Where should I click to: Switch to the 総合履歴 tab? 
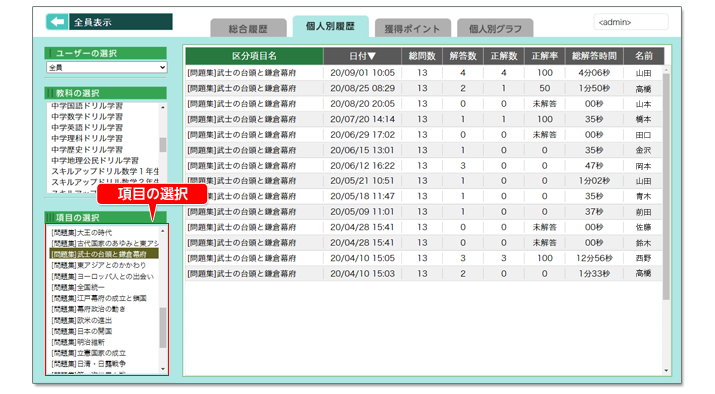tap(248, 28)
